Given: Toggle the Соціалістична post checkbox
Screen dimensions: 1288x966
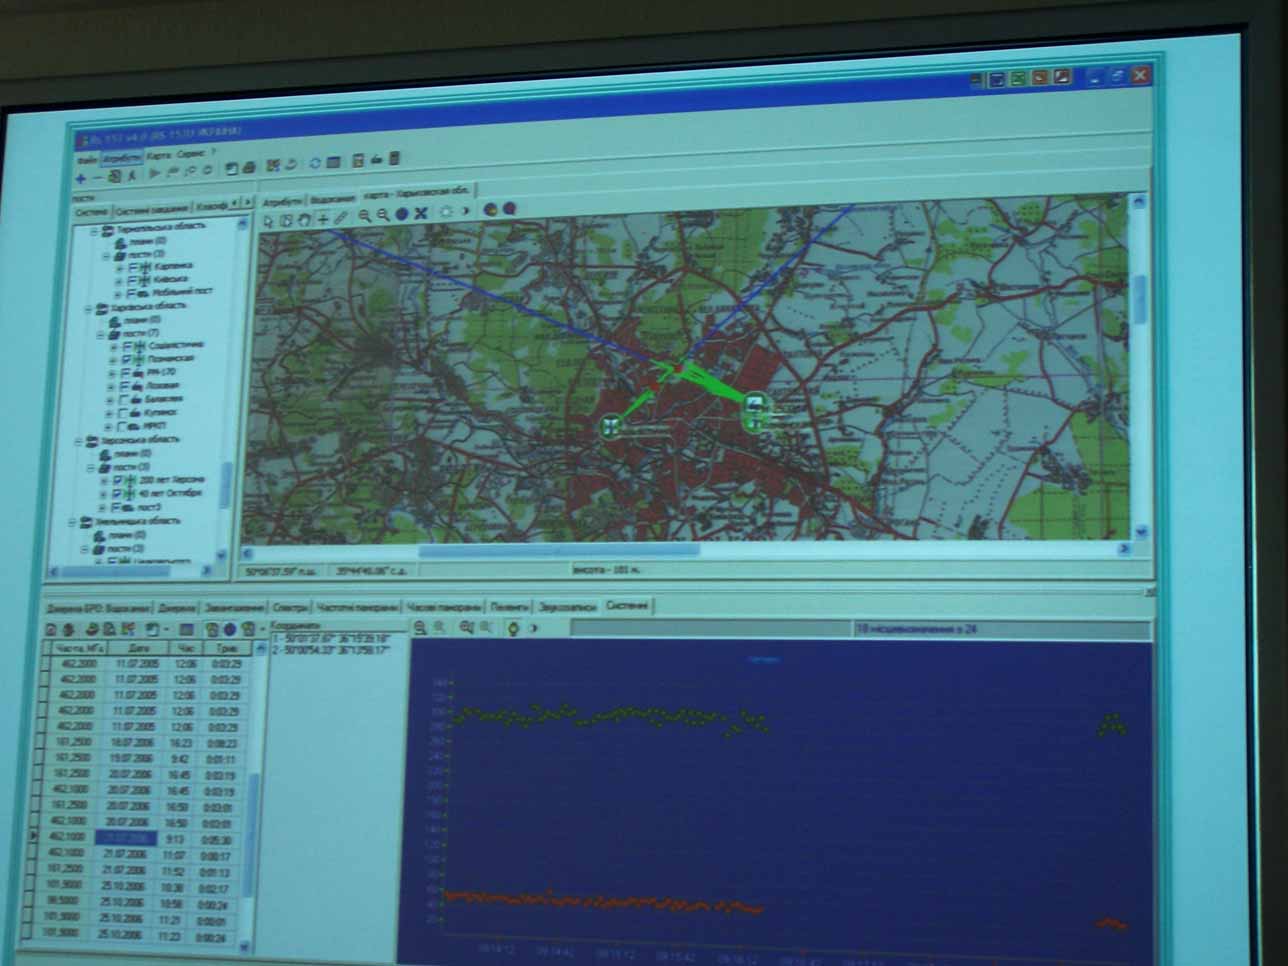Looking at the screenshot, I should 127,347.
